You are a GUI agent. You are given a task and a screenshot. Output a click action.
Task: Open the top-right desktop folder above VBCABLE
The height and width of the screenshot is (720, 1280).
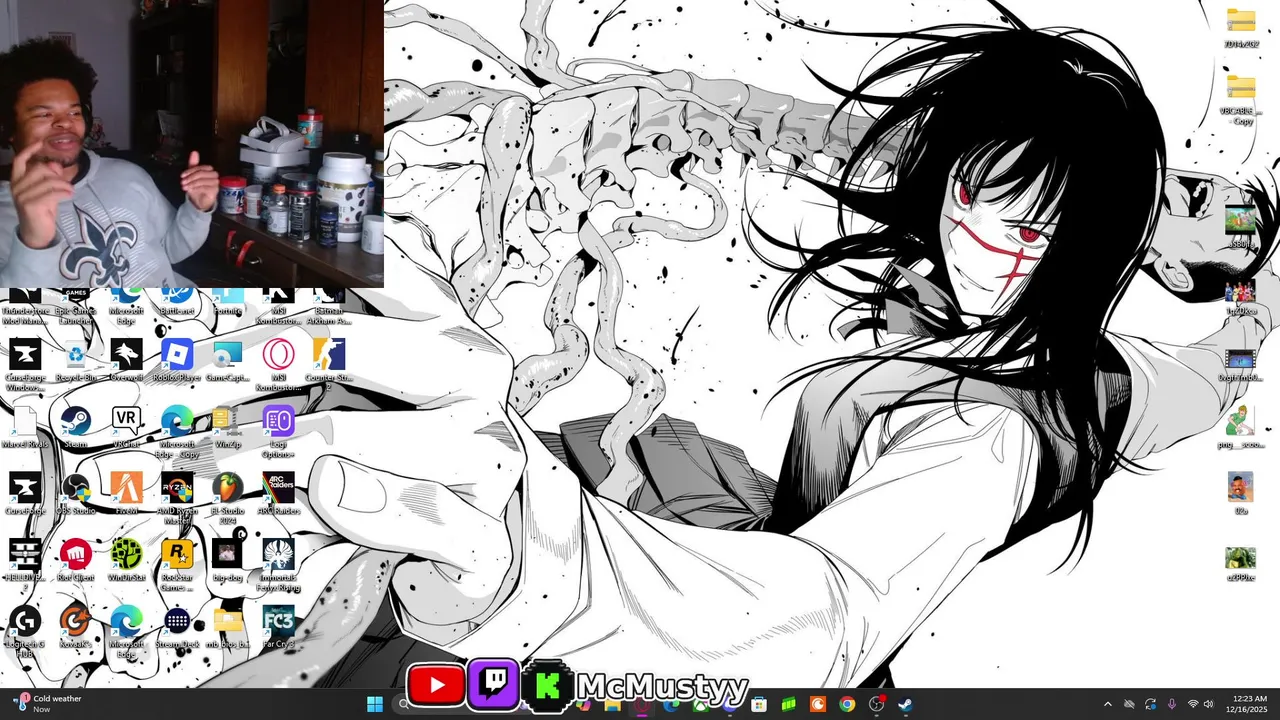1240,27
